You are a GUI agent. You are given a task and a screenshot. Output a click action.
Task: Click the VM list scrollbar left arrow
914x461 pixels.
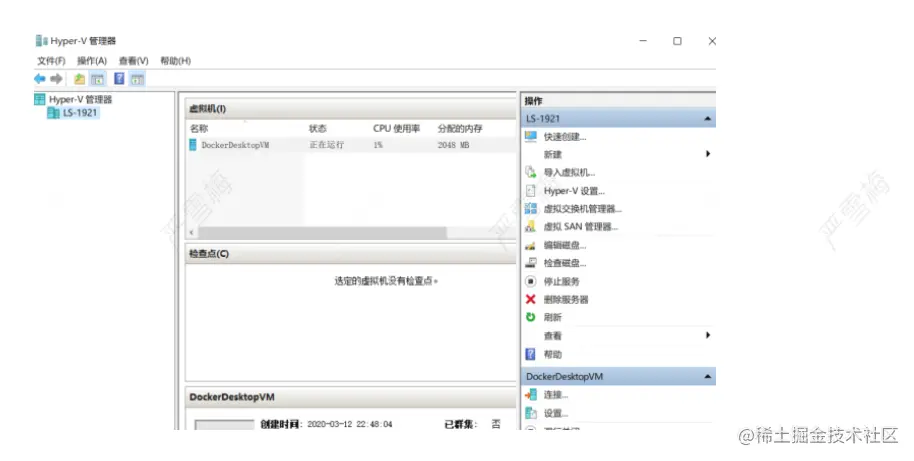[x=191, y=233]
